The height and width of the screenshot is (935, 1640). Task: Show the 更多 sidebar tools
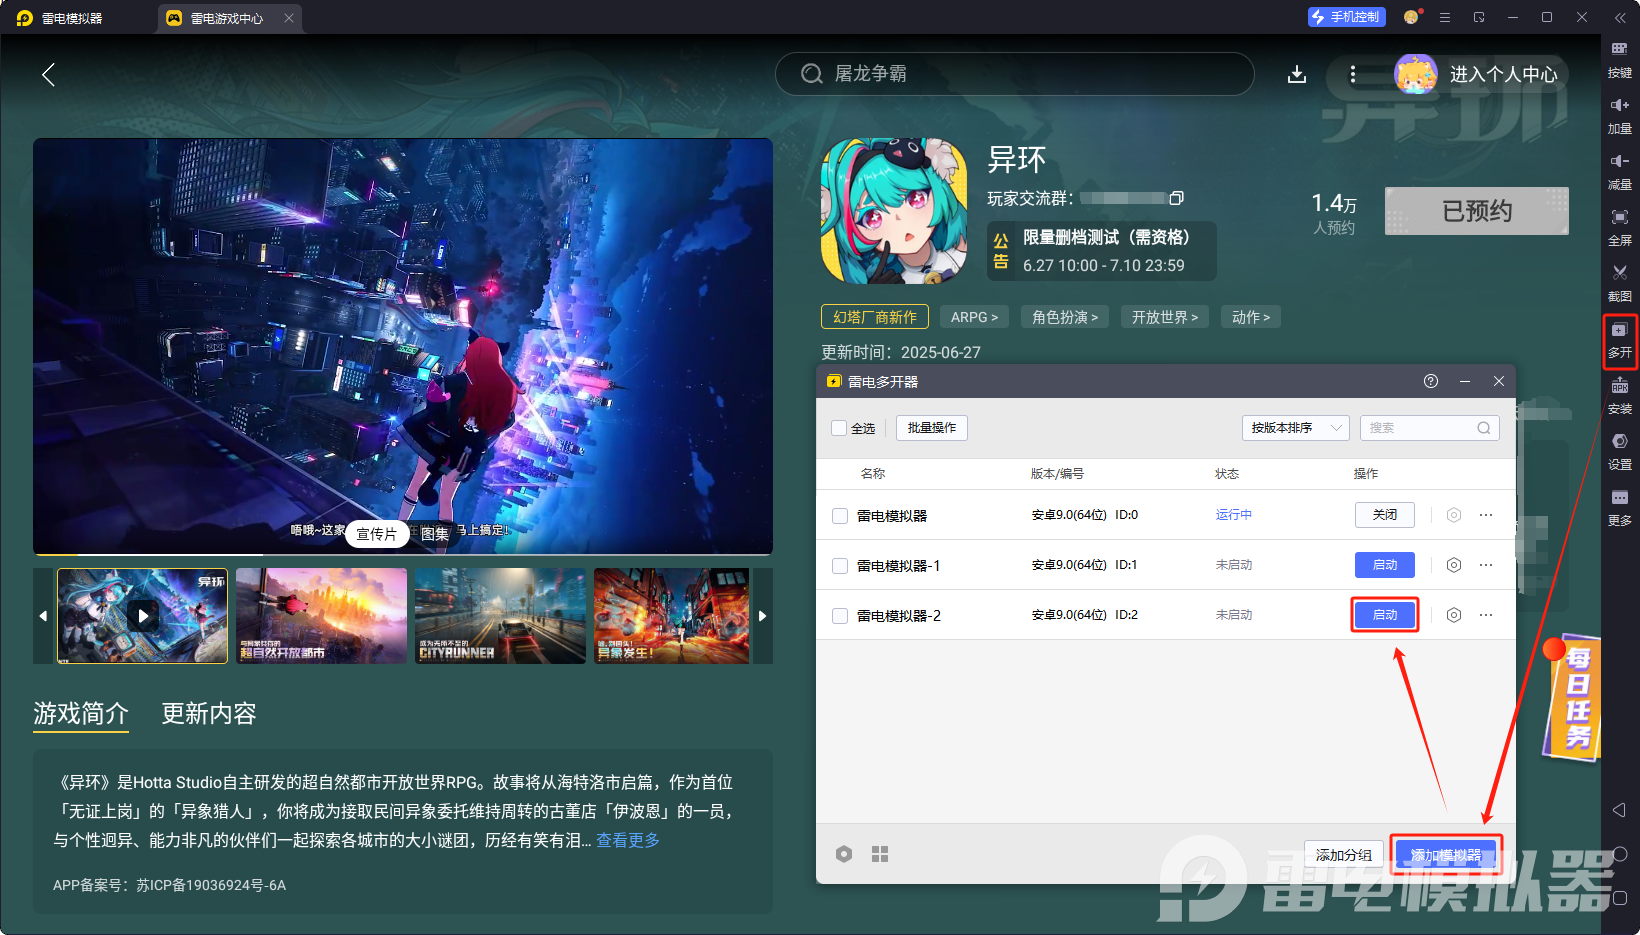pyautogui.click(x=1620, y=508)
